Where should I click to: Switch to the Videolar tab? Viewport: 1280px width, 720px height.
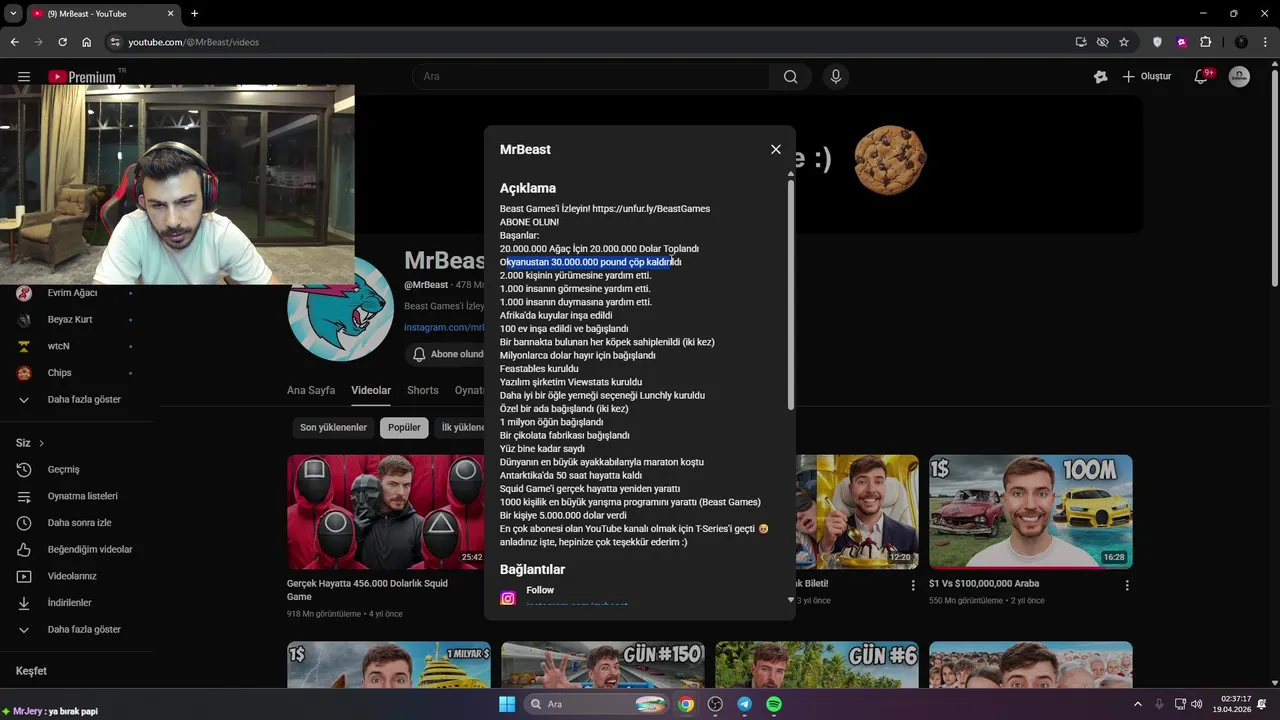(371, 390)
